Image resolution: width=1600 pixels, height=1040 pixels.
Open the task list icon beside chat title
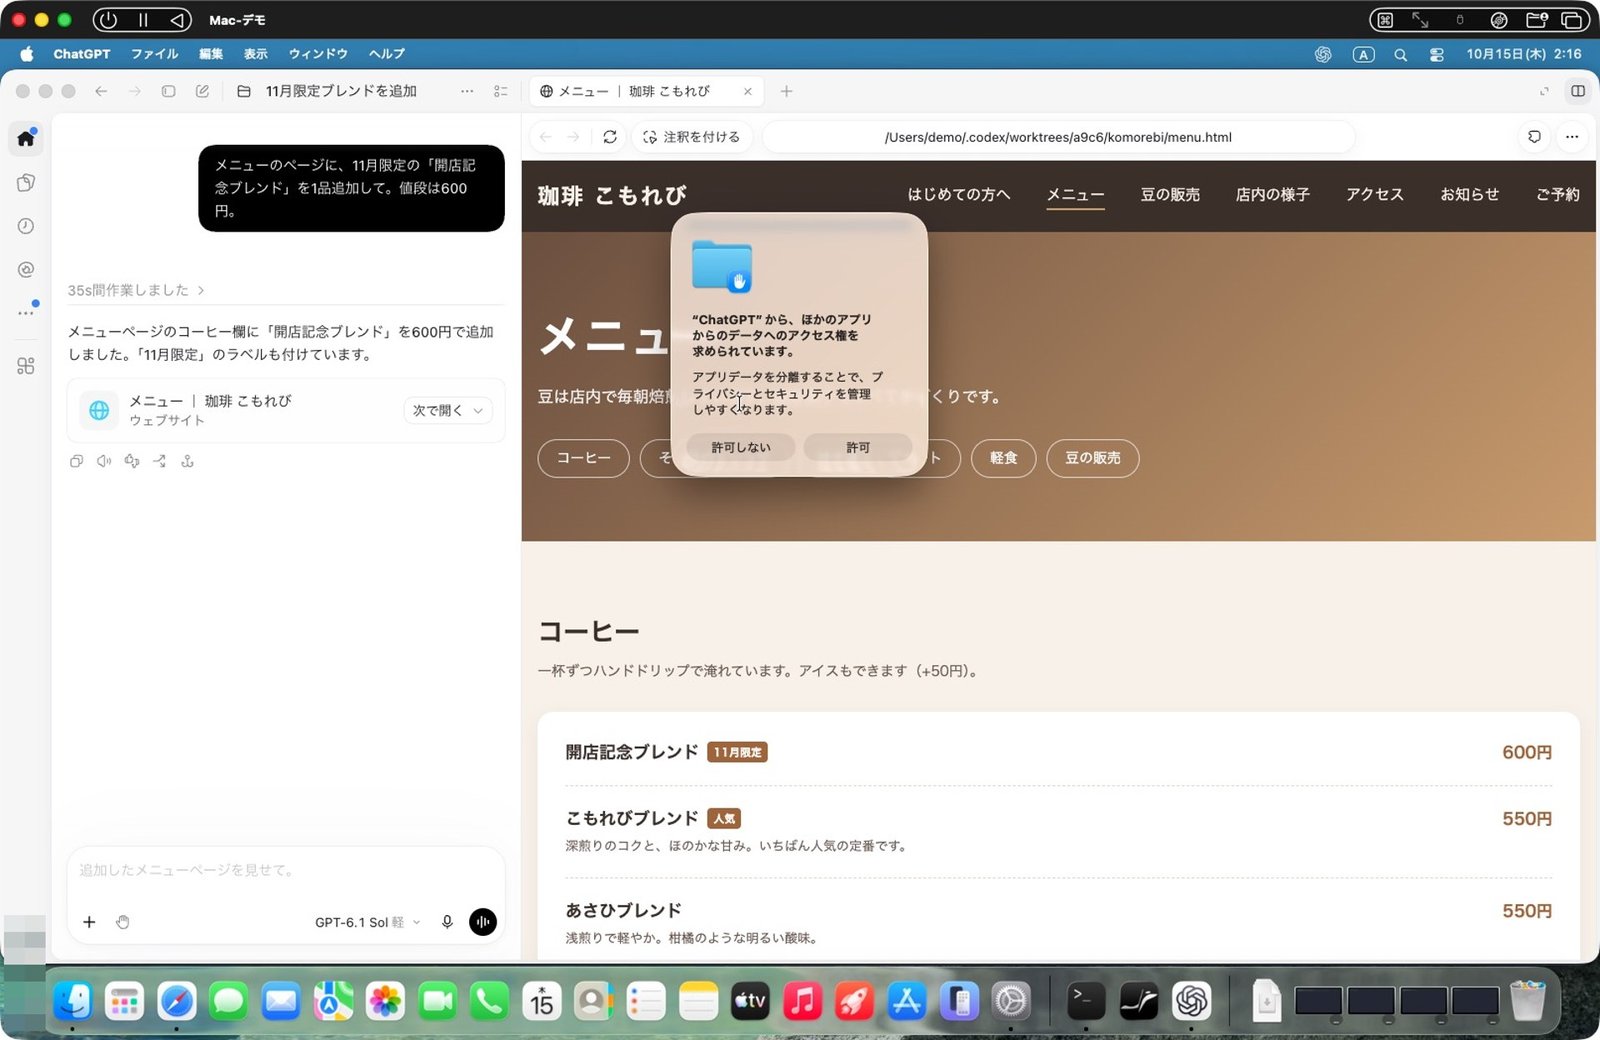(500, 91)
